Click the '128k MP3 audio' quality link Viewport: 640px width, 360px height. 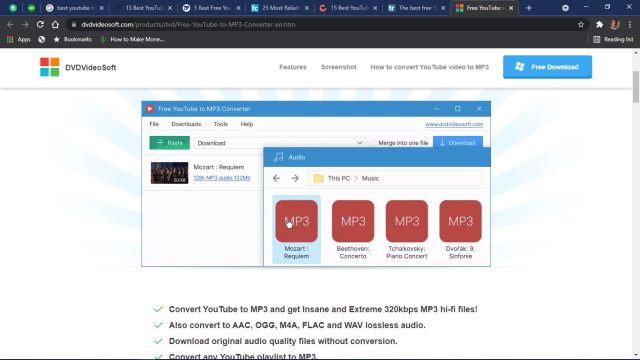click(x=222, y=178)
